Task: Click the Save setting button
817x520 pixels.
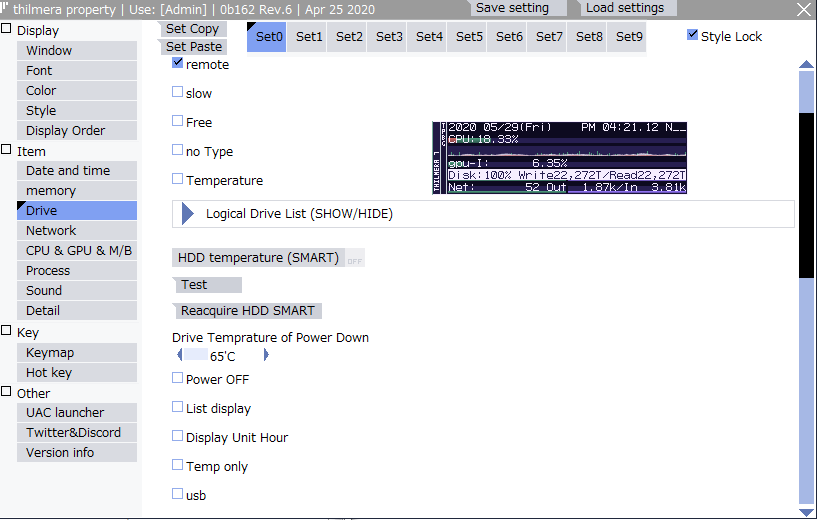Action: [x=518, y=8]
